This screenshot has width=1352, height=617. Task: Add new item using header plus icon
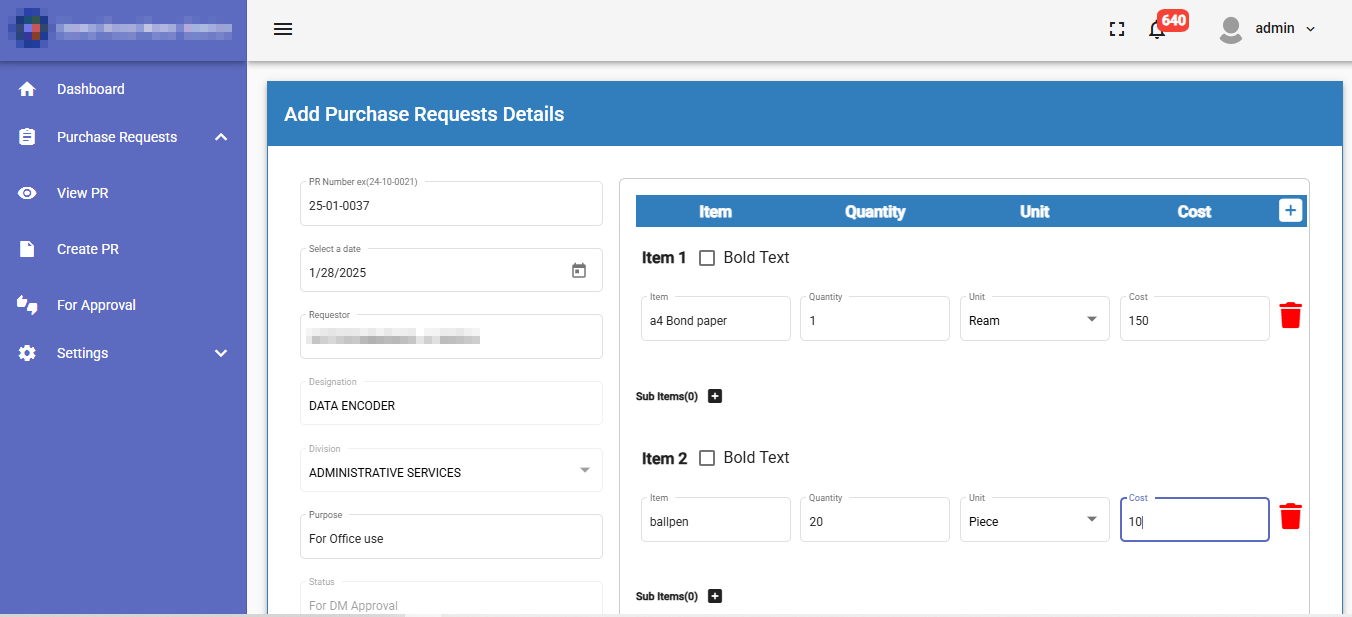(x=1290, y=210)
